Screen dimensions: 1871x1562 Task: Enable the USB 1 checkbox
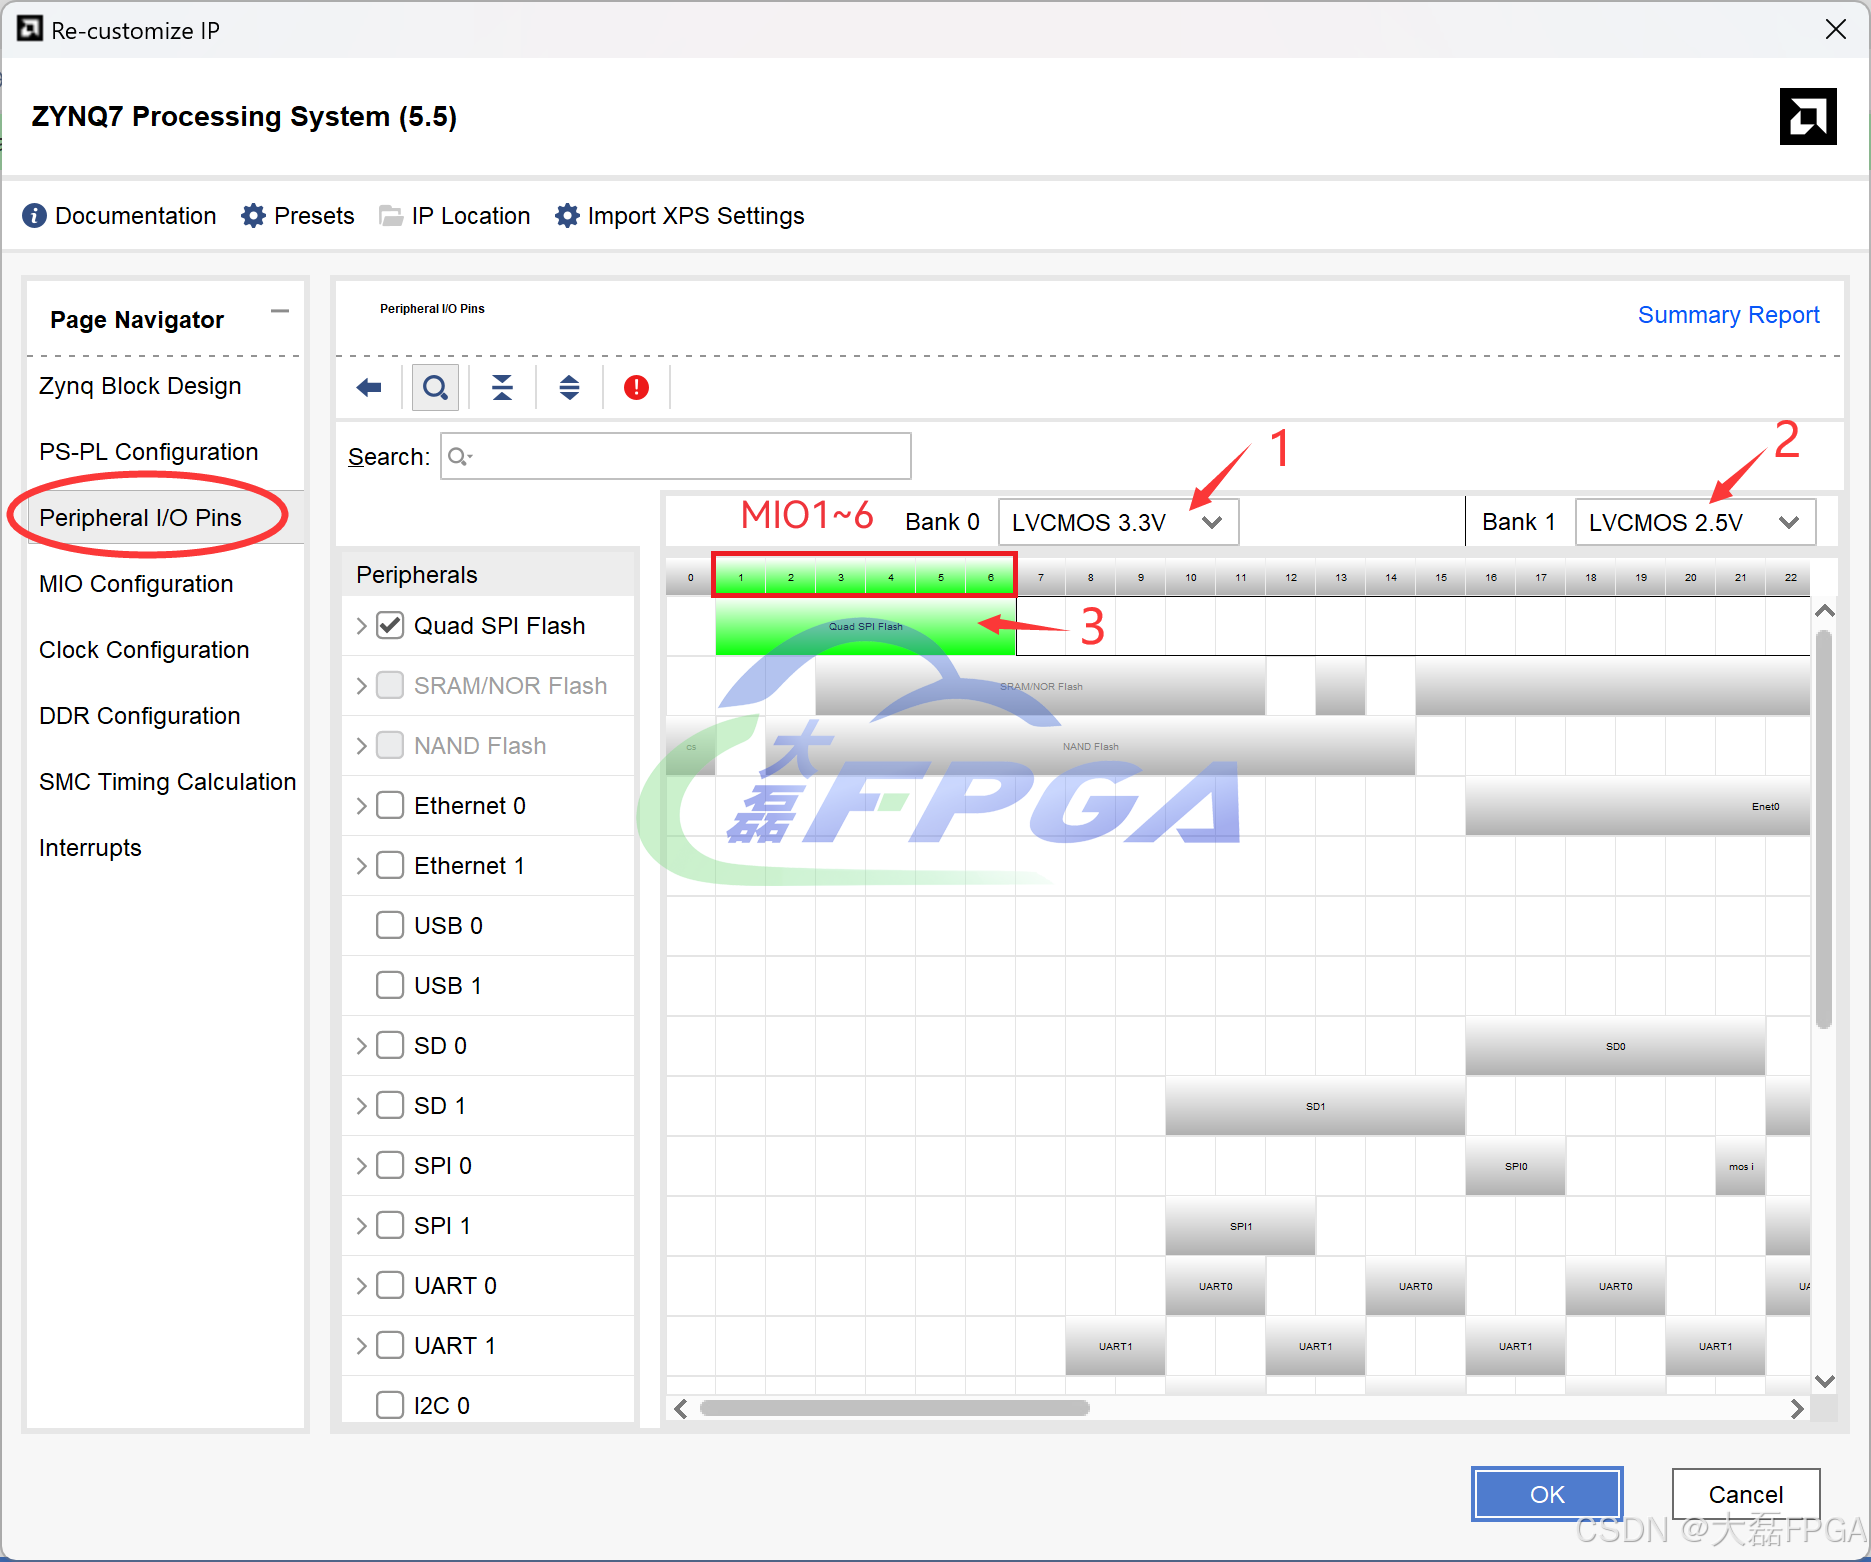390,986
